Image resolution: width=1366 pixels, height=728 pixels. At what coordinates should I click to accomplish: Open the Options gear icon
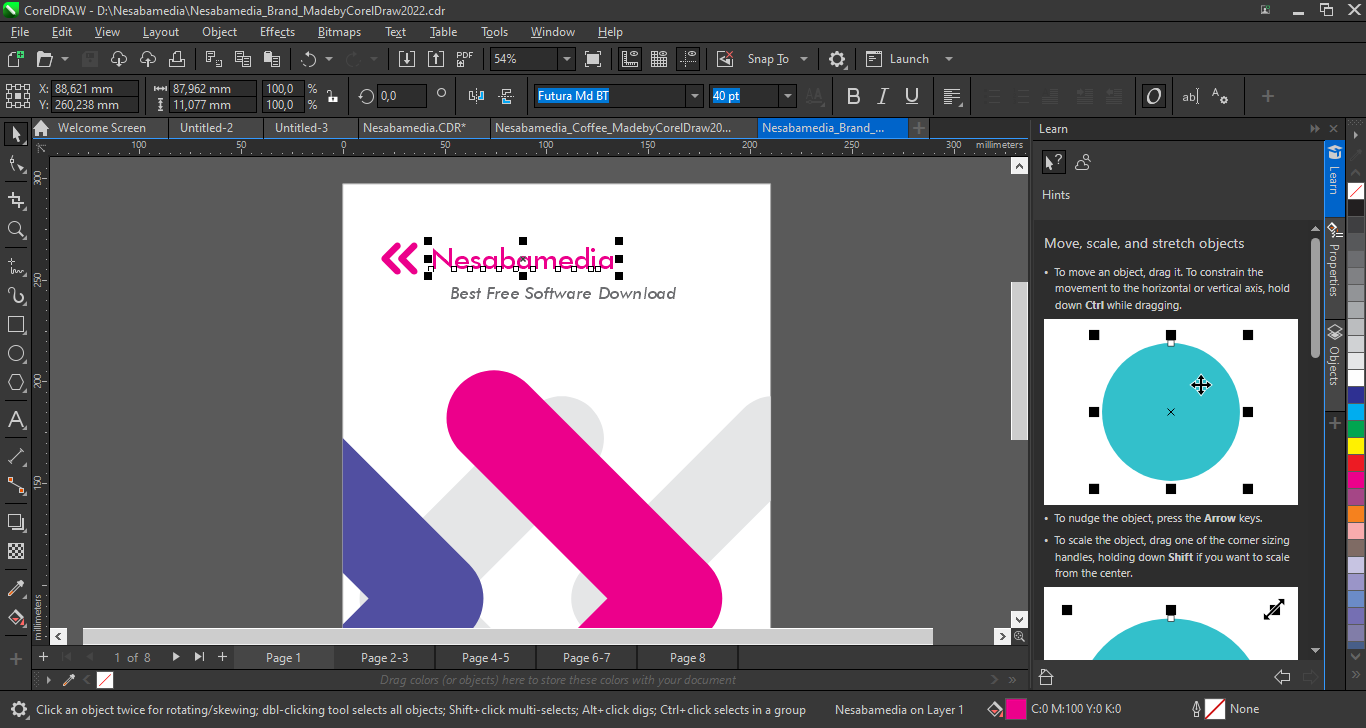[837, 59]
